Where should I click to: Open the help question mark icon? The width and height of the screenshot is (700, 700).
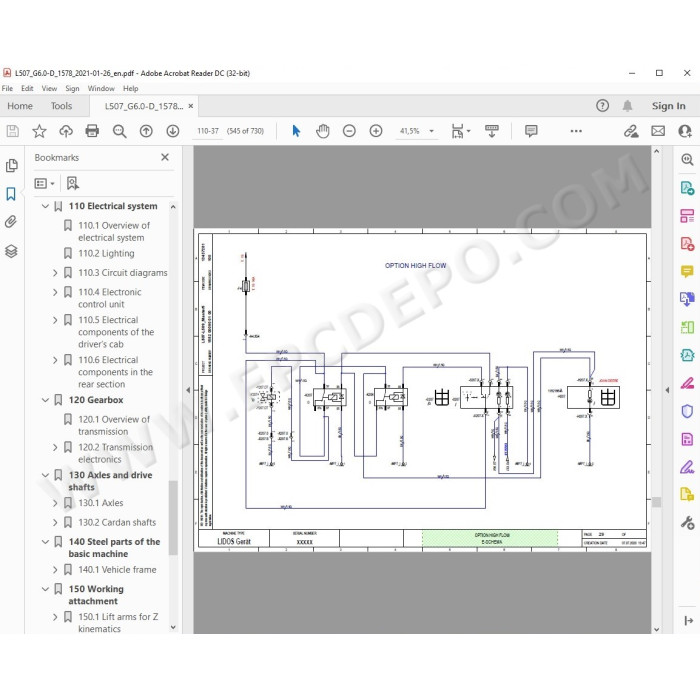coord(602,106)
